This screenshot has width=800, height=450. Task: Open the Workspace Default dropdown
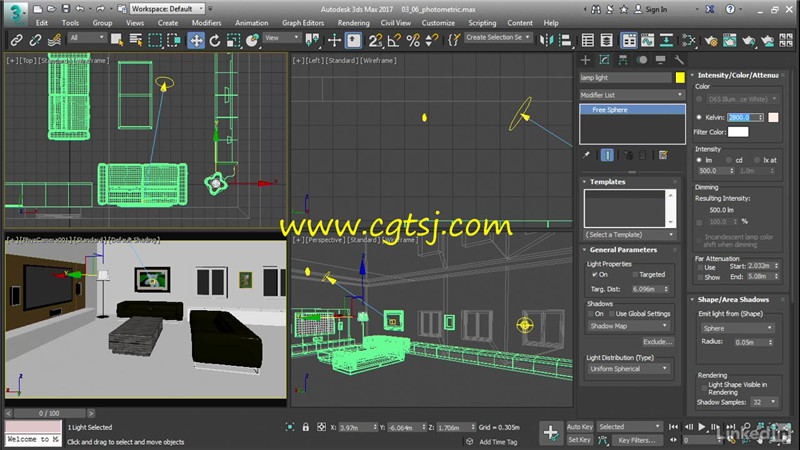167,9
